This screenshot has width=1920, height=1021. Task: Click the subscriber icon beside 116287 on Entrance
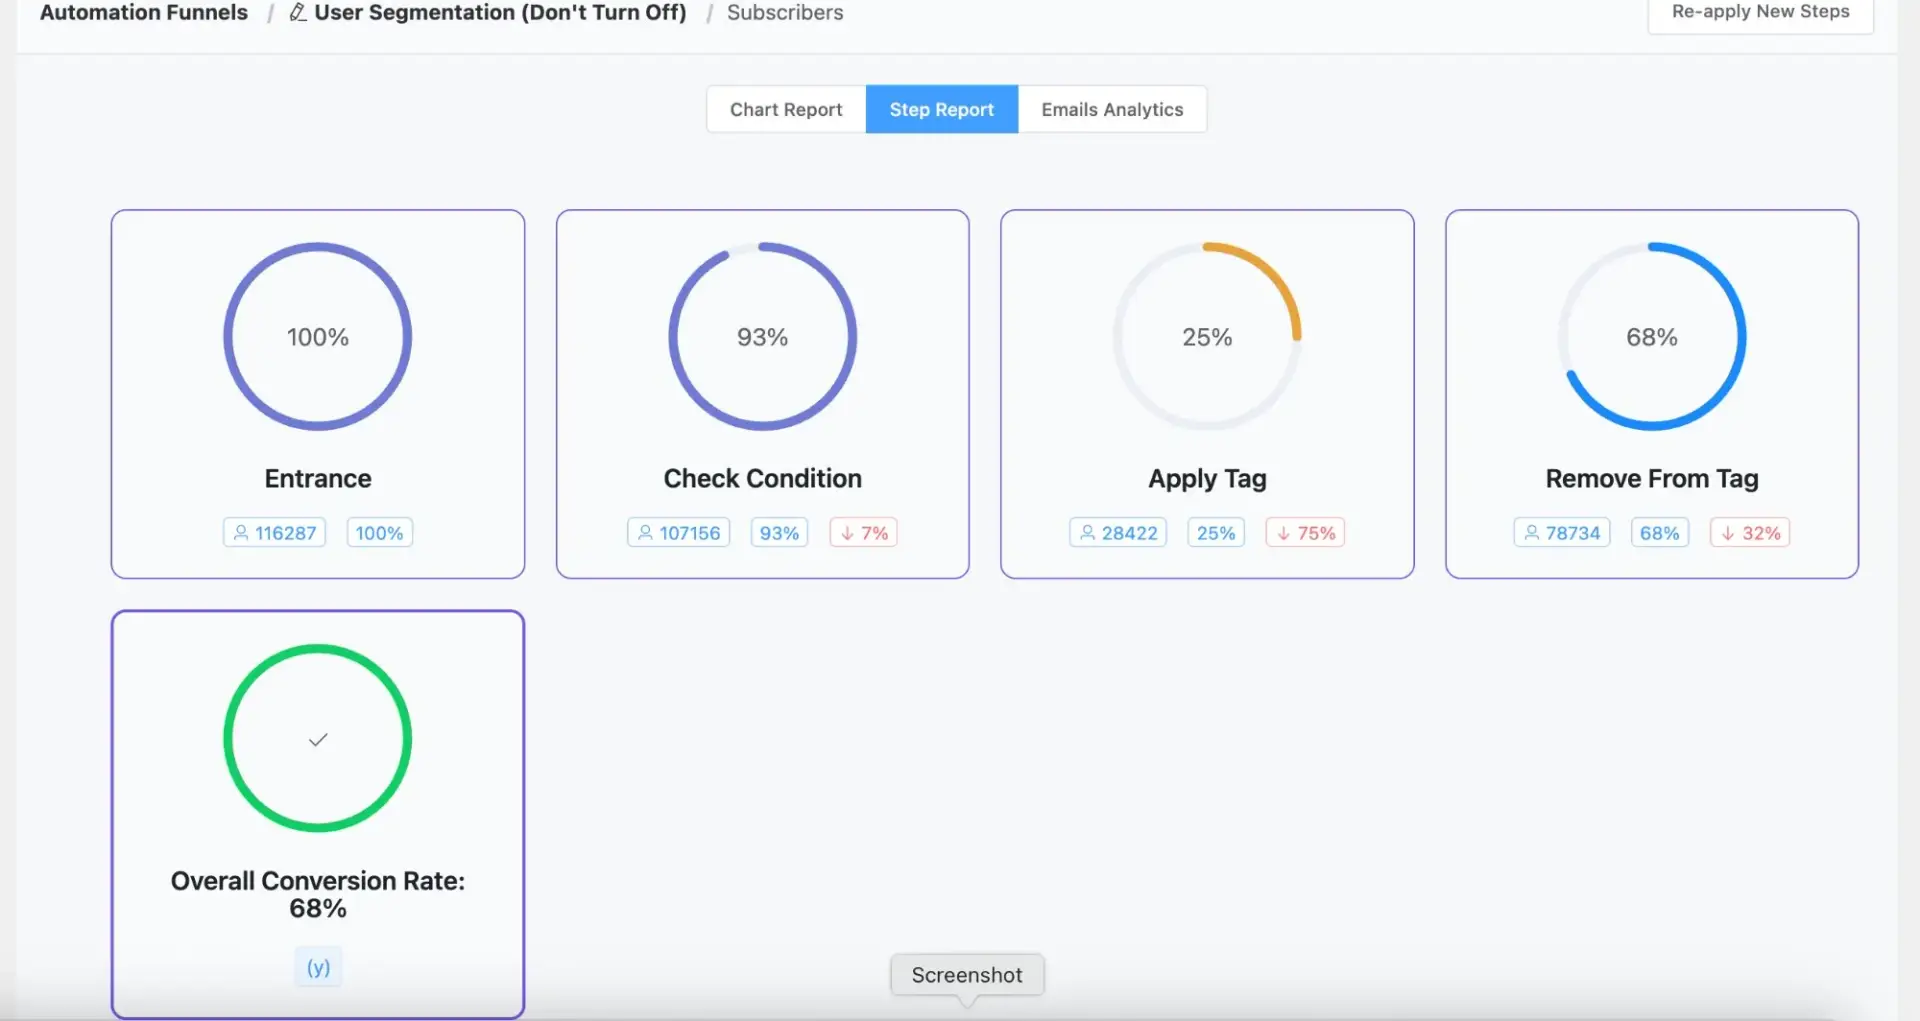click(240, 532)
